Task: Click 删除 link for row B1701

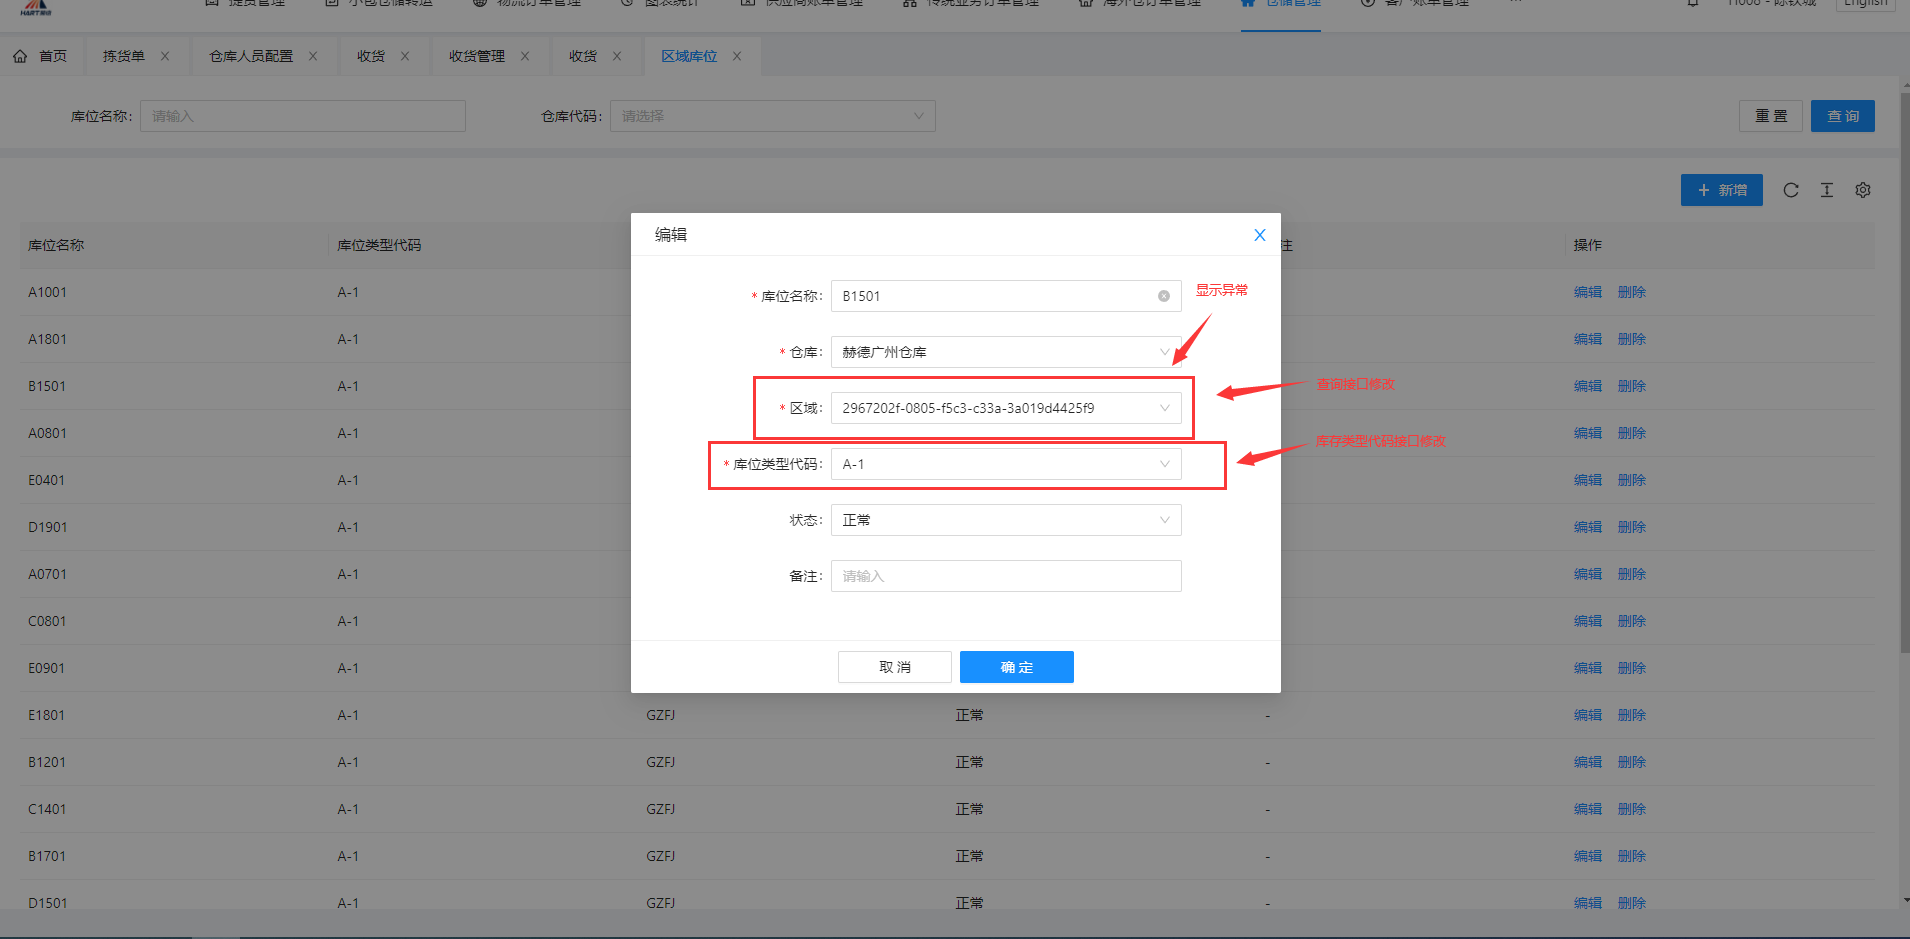Action: [1631, 856]
